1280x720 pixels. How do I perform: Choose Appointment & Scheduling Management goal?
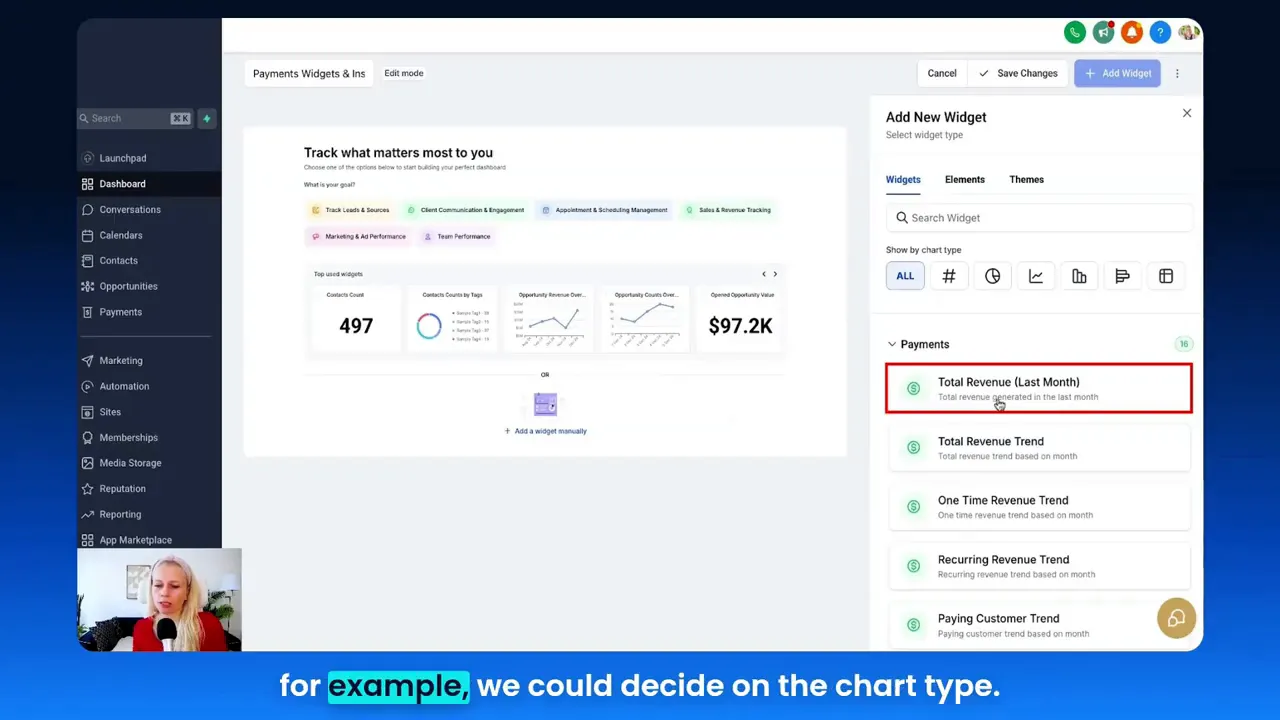coord(604,210)
